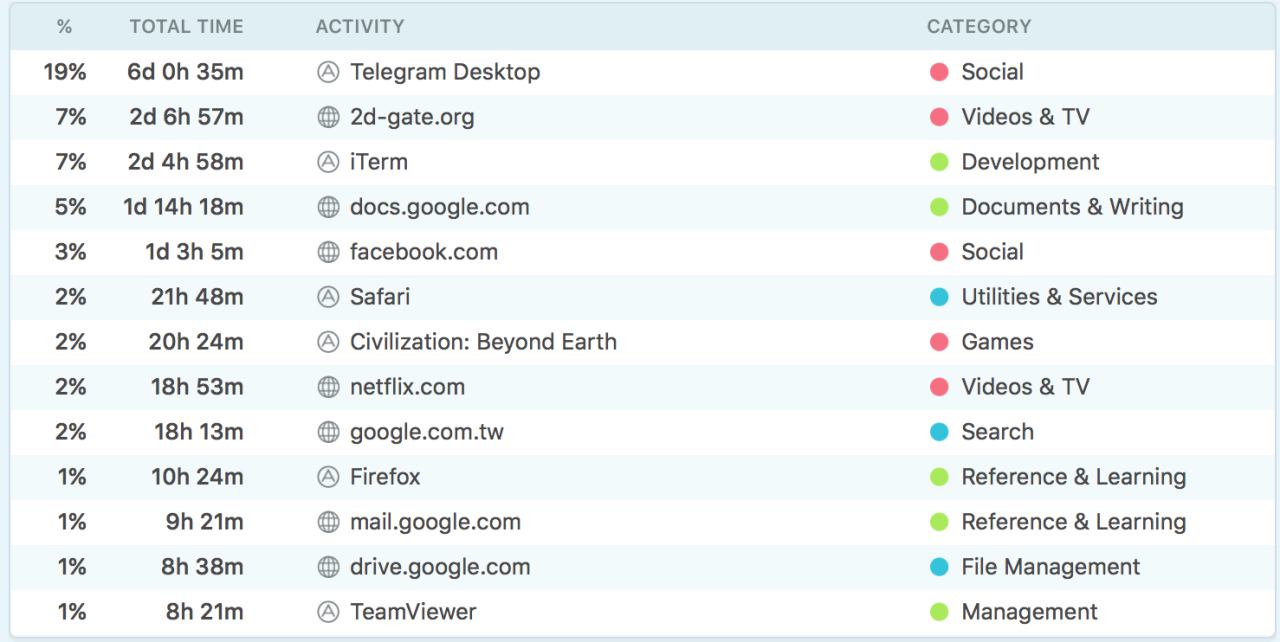Sort by the CATEGORY column header
Screen dimensions: 1280x642
[978, 27]
